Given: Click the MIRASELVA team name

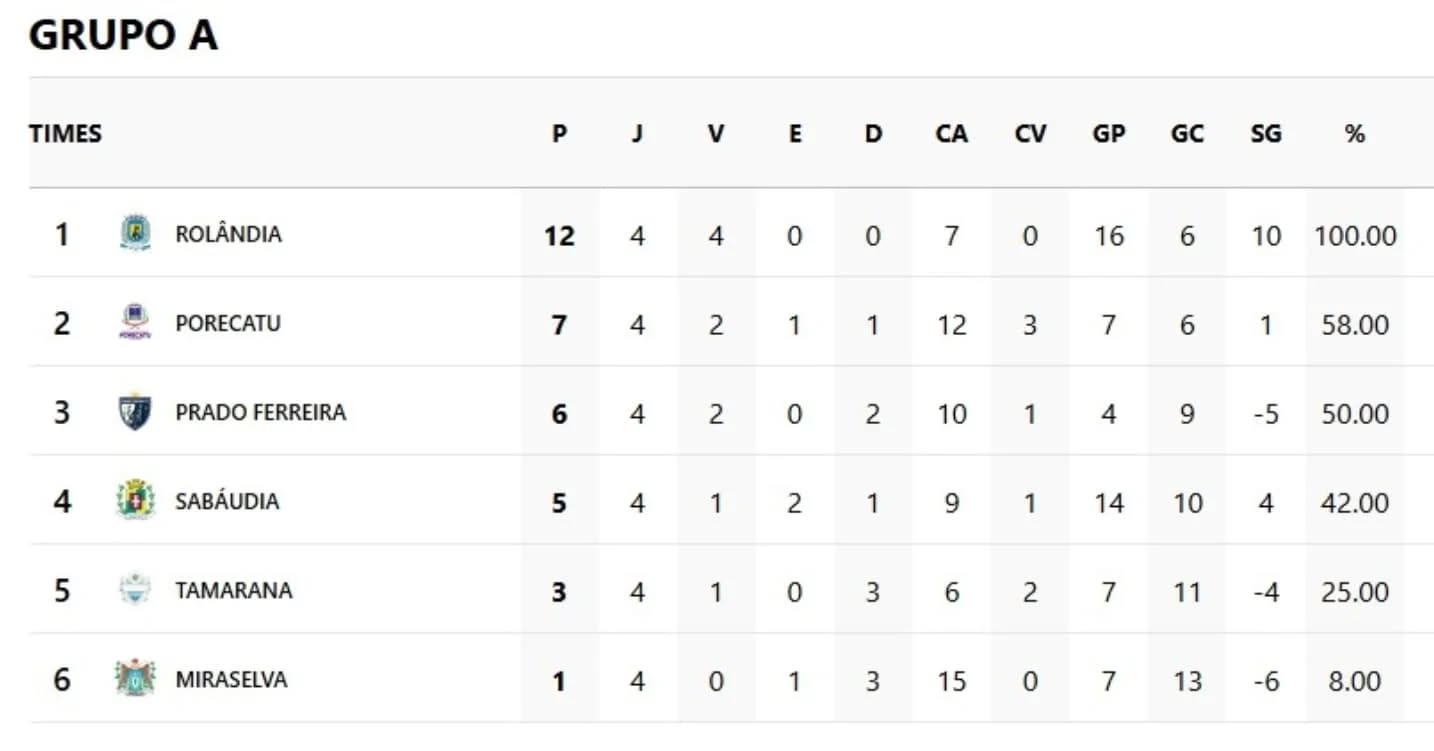Looking at the screenshot, I should pyautogui.click(x=231, y=679).
